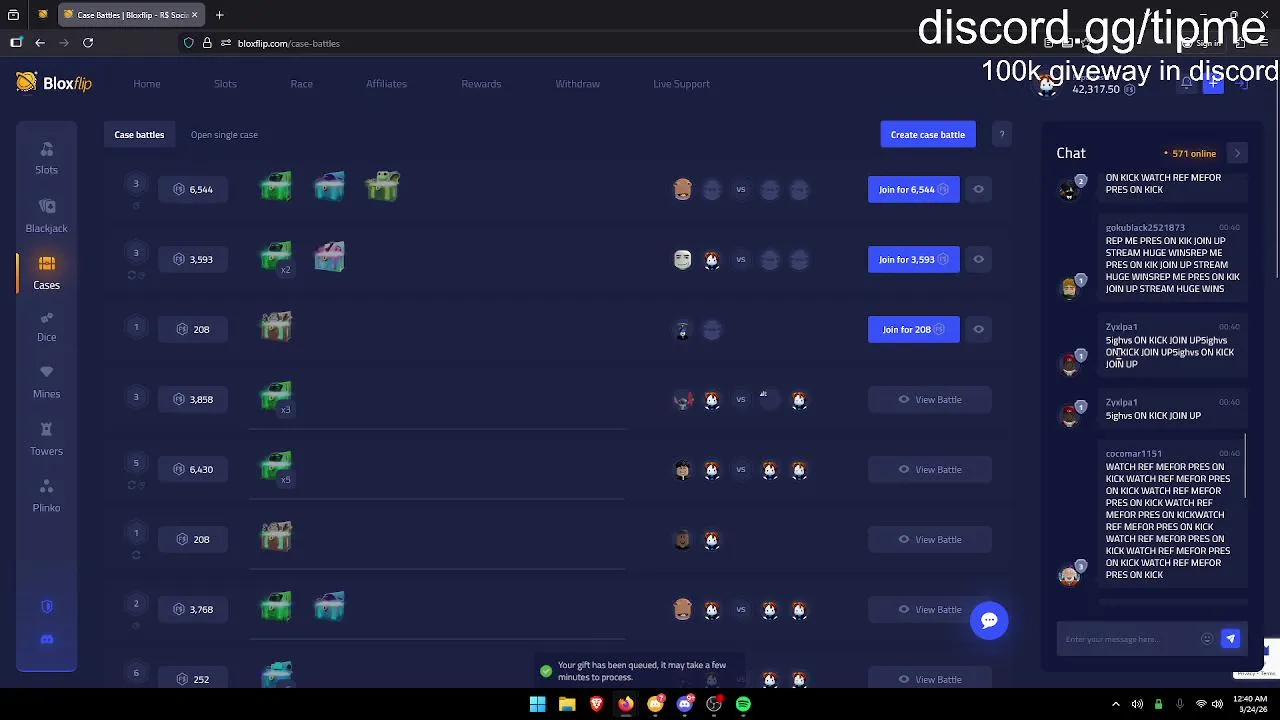Click the chat panel scrollbar
This screenshot has height=720, width=1280.
coord(1246,466)
